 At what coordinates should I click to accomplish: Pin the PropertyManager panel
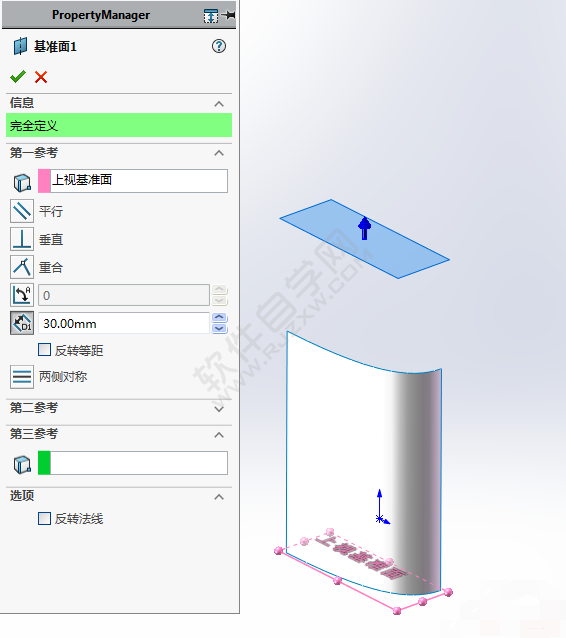[230, 15]
